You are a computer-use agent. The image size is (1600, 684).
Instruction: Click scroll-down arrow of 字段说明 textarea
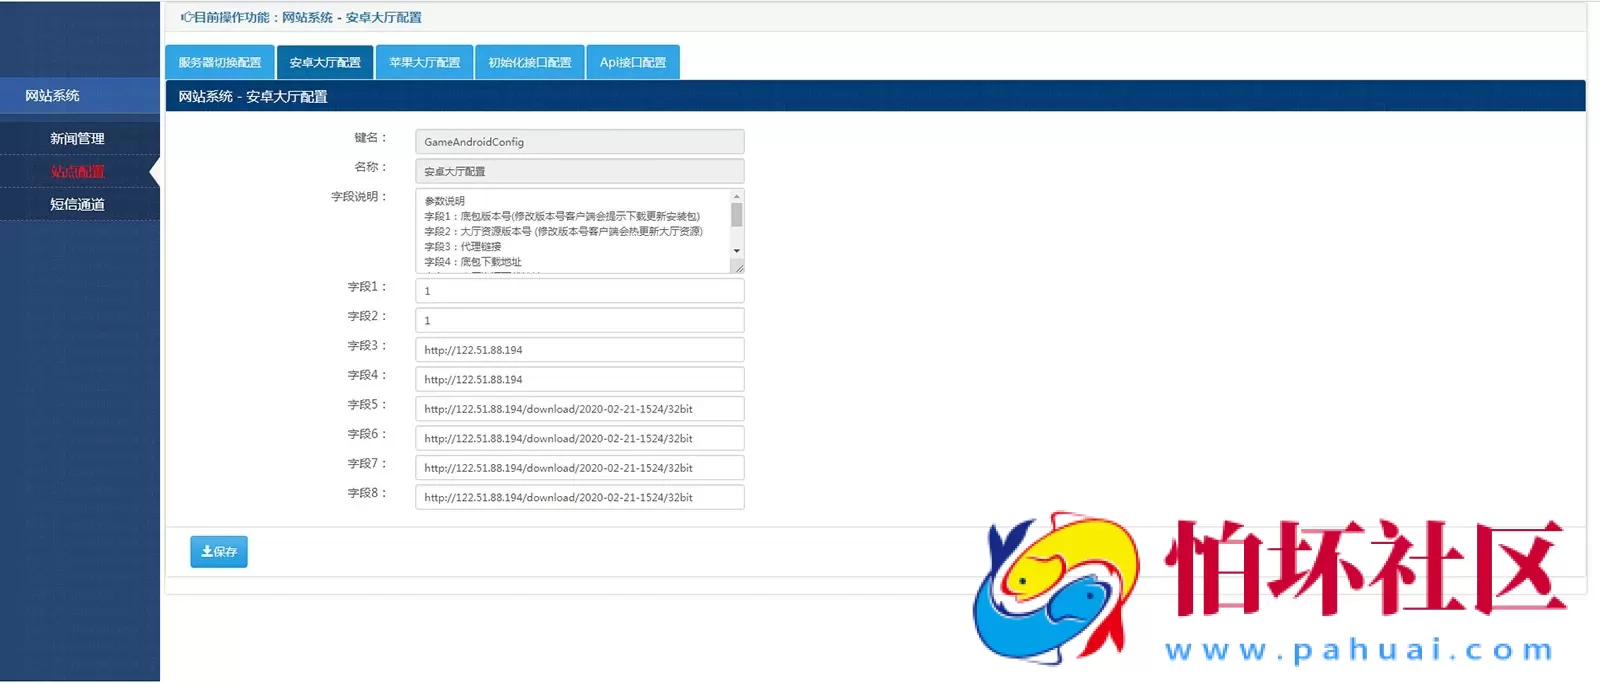737,251
